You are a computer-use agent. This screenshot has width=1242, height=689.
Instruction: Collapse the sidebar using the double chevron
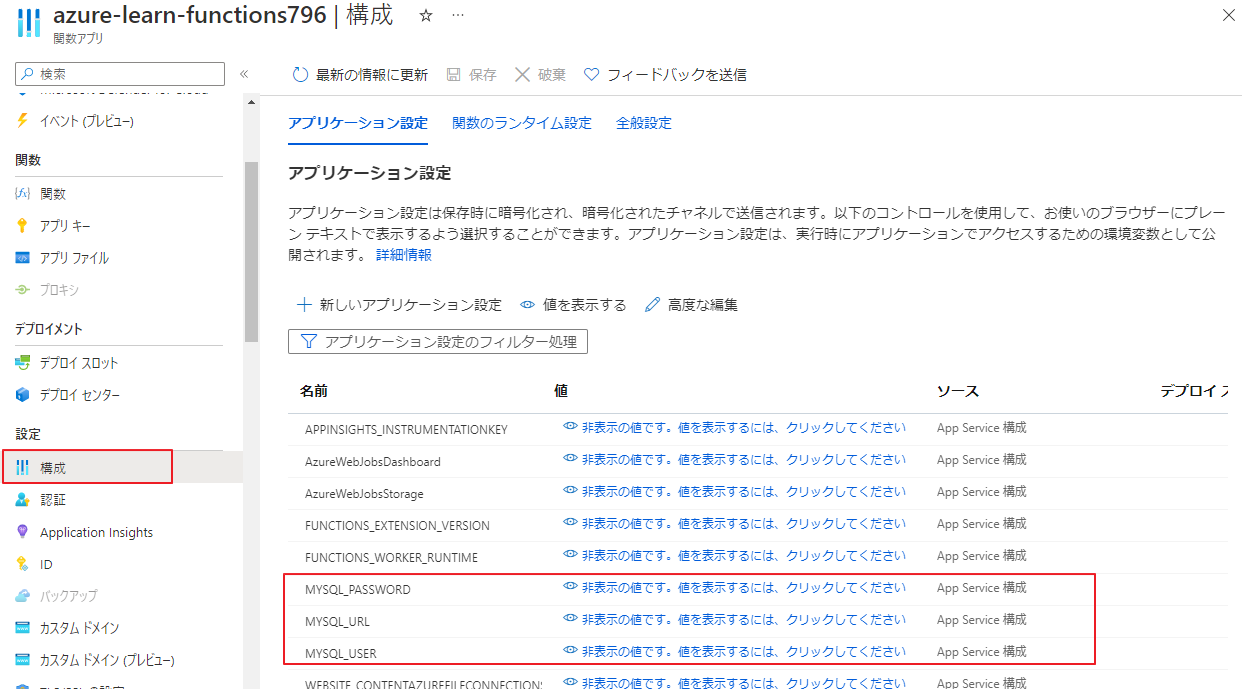[x=244, y=74]
